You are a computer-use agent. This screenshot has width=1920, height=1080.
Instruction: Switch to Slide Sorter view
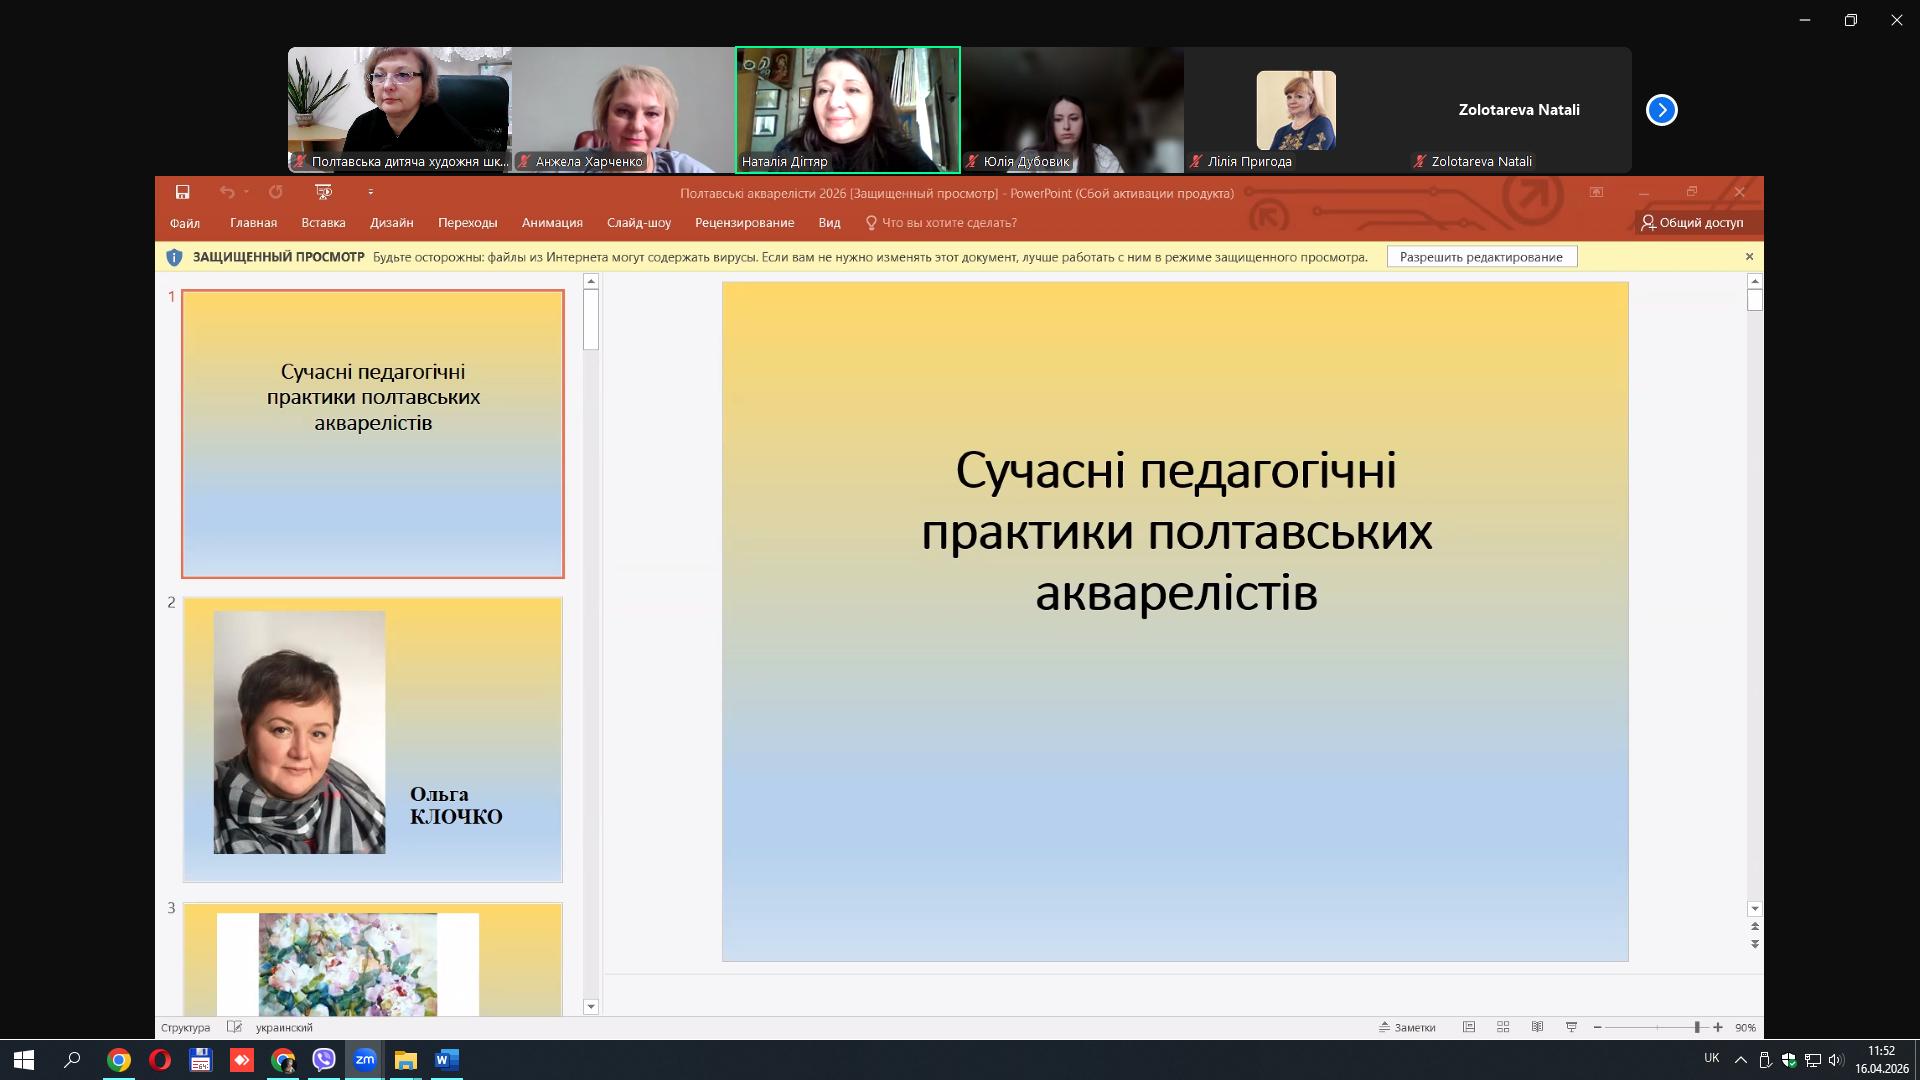pyautogui.click(x=1503, y=1027)
